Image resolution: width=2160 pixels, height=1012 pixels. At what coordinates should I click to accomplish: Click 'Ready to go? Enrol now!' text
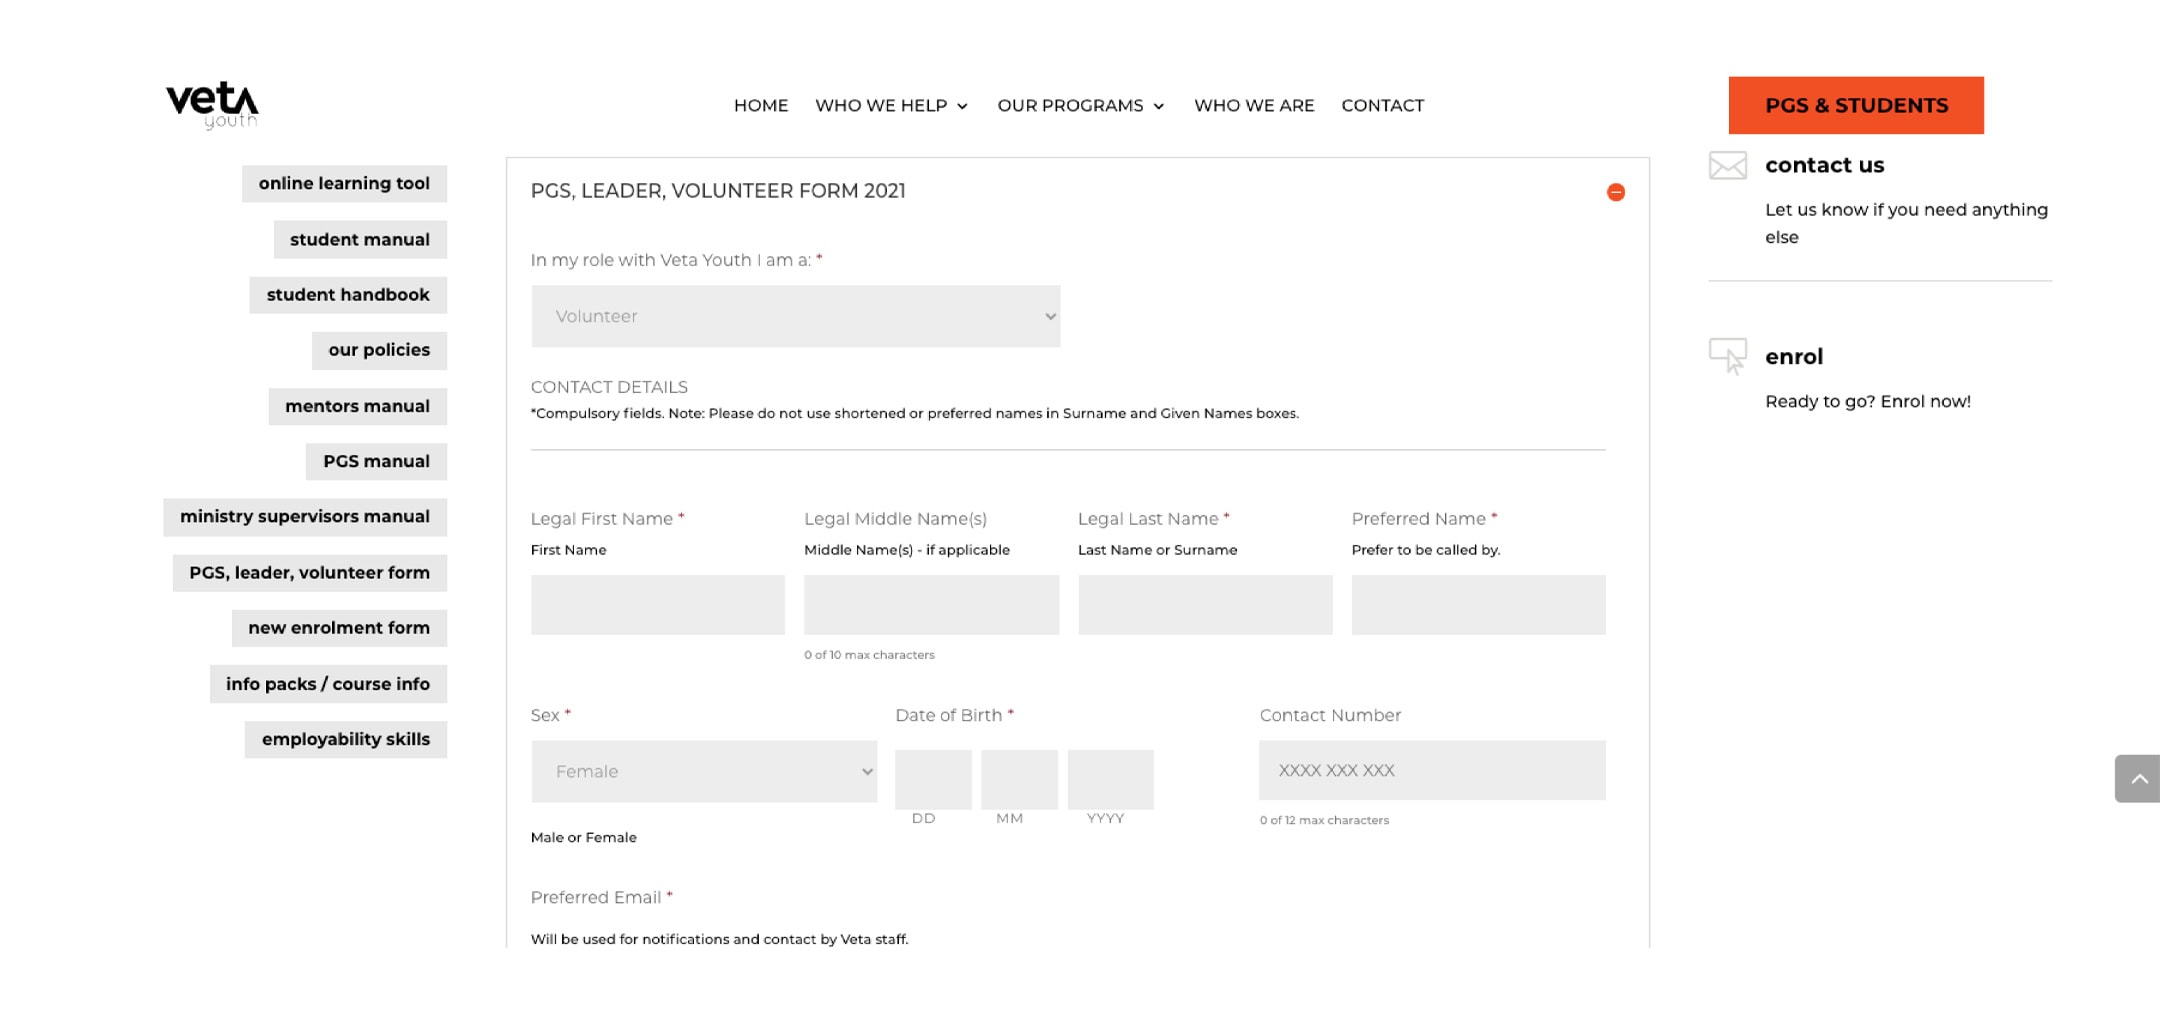(x=1868, y=402)
